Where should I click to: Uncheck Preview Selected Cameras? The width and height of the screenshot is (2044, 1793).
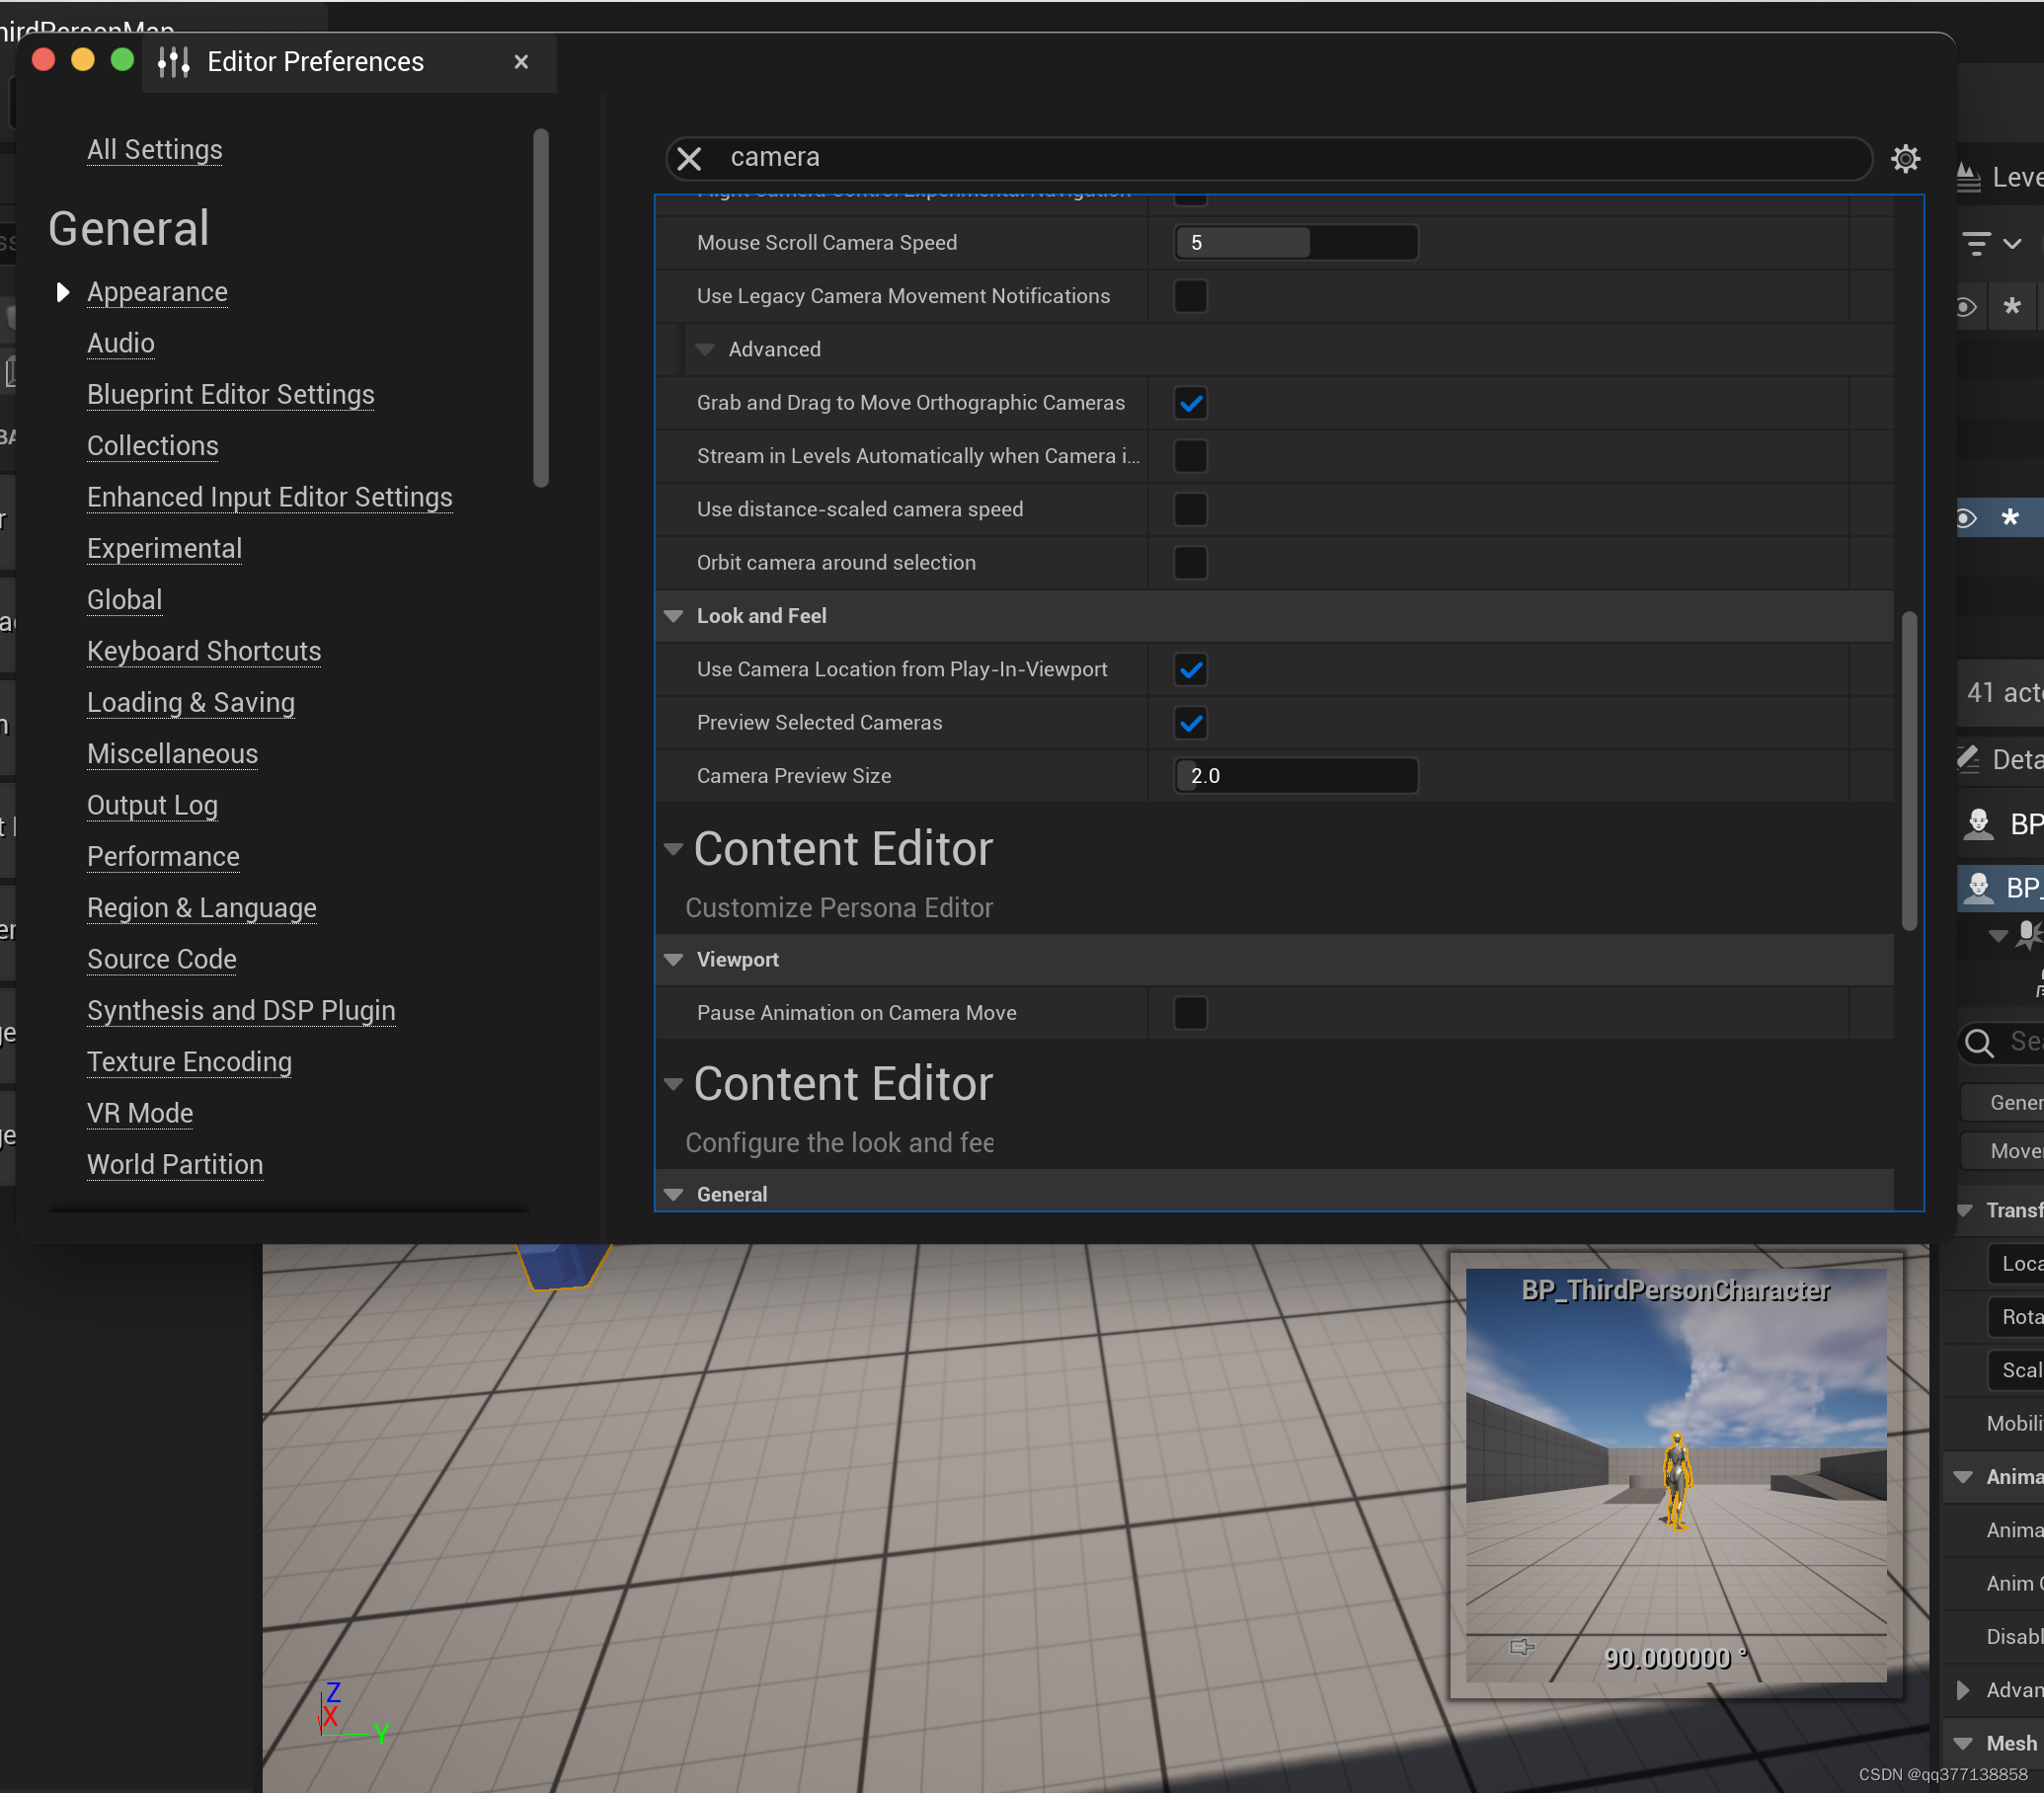point(1190,723)
